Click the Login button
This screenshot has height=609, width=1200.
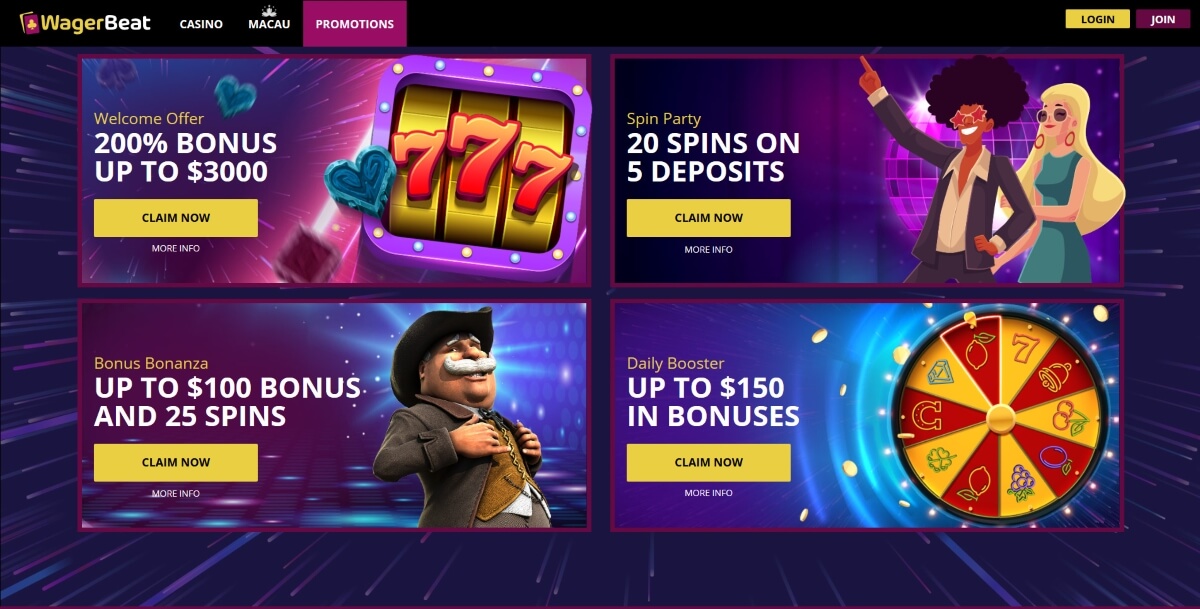coord(1098,19)
